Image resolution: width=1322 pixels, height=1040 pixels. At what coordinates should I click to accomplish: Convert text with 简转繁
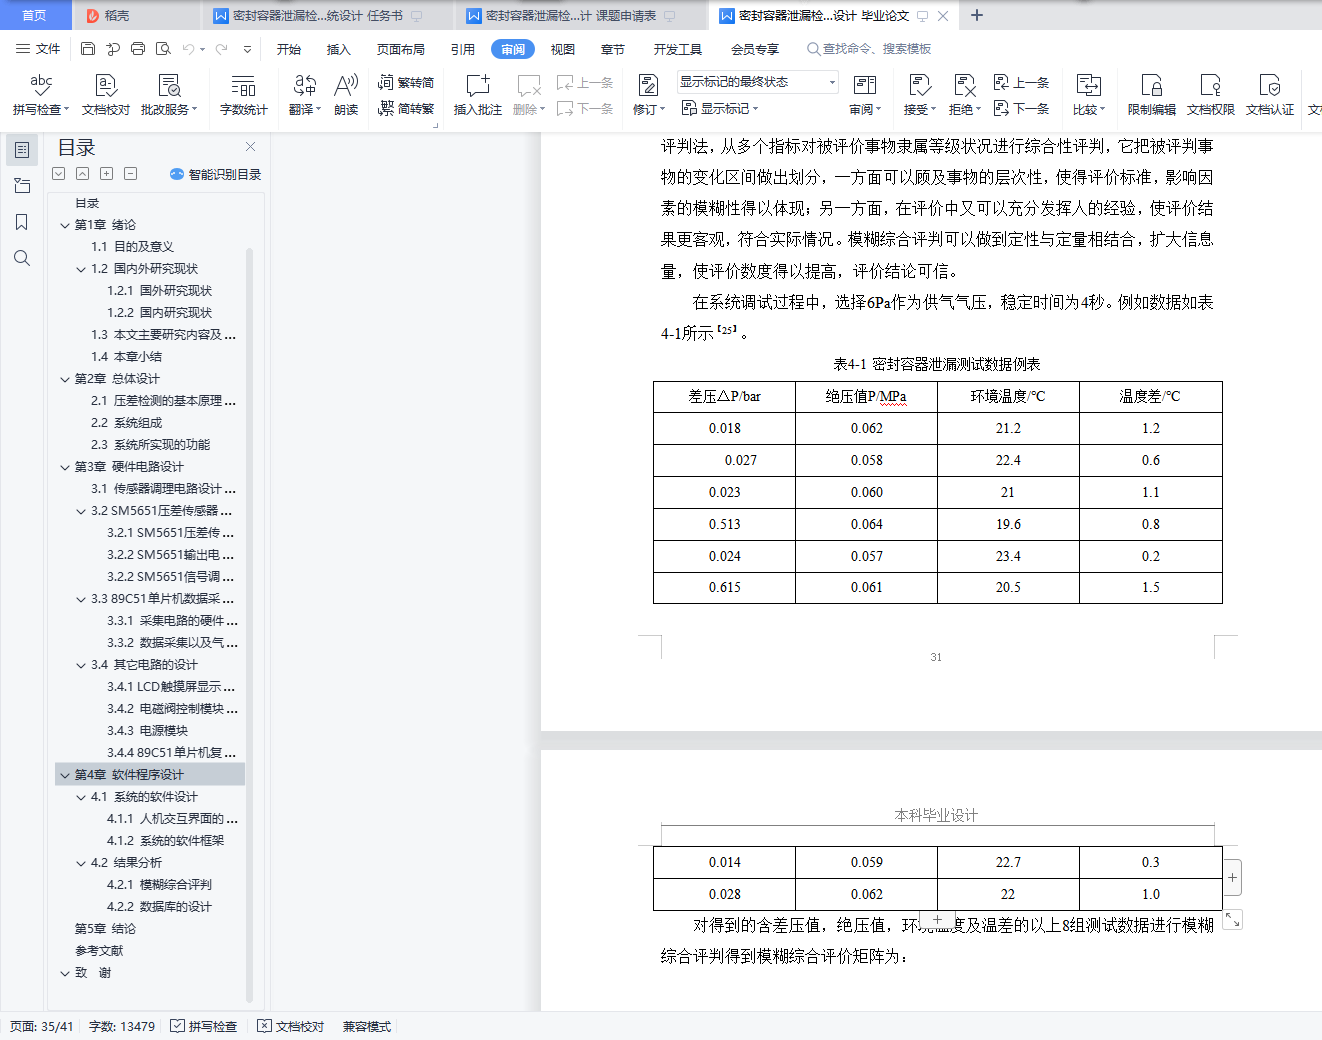pyautogui.click(x=406, y=108)
